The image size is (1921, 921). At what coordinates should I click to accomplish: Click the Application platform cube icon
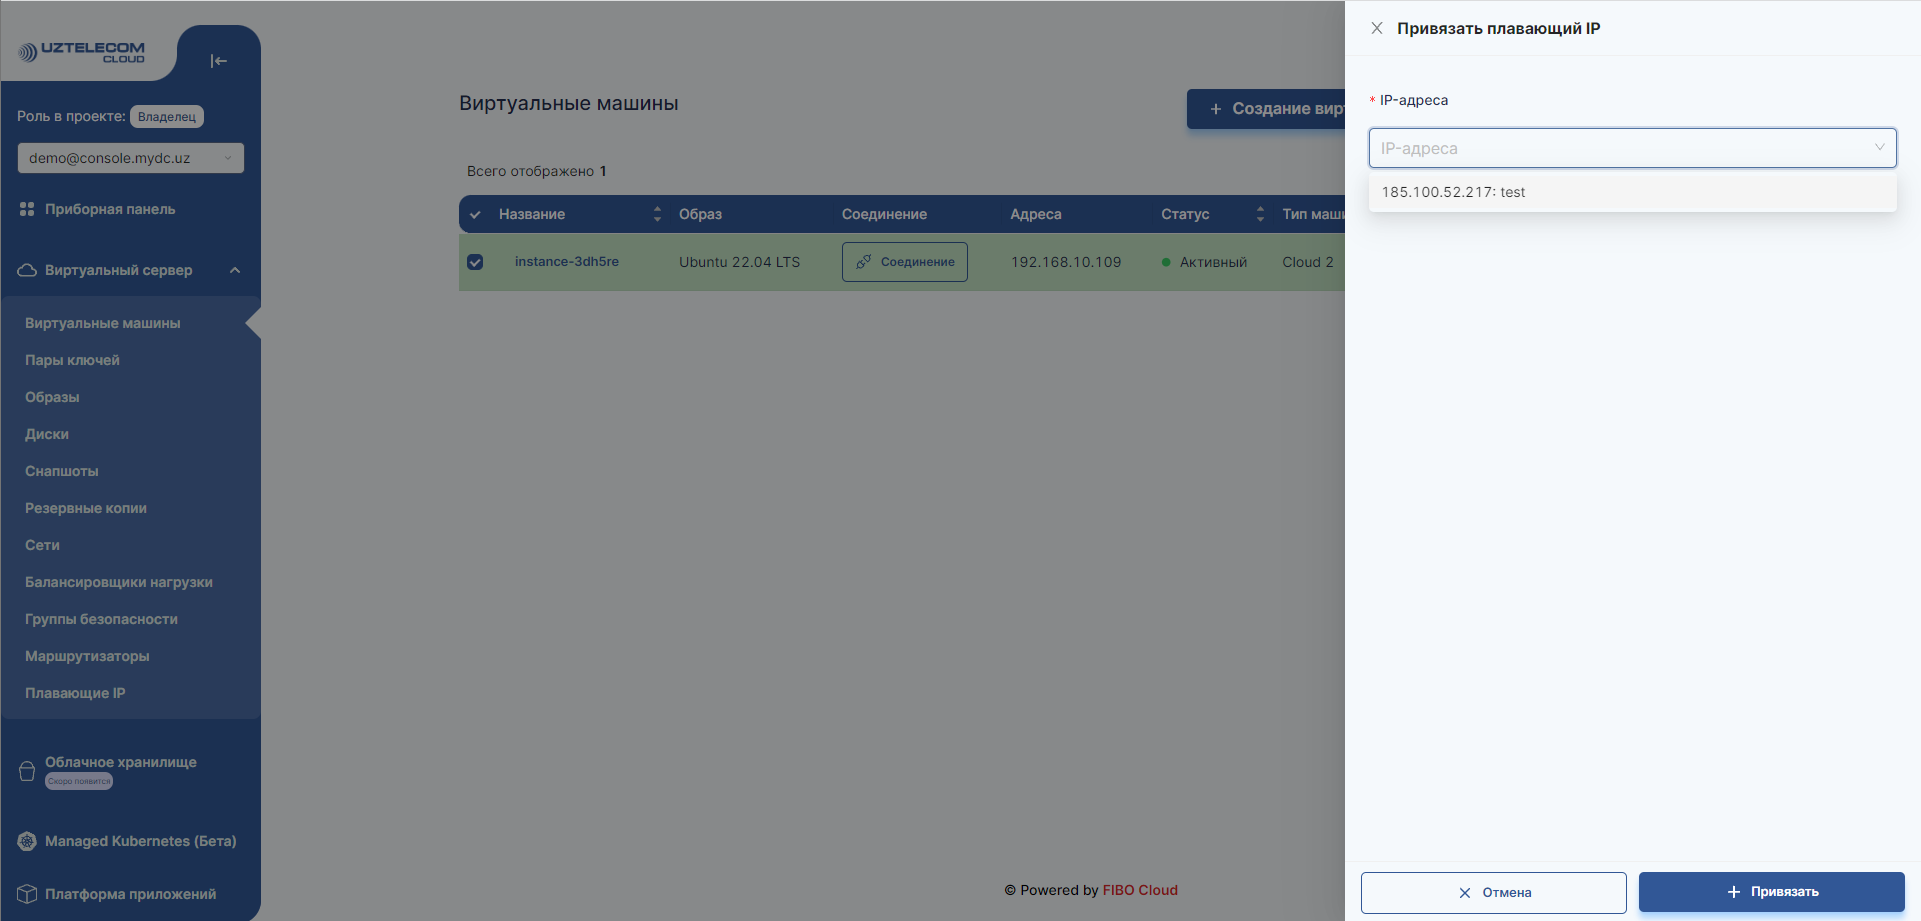(27, 894)
